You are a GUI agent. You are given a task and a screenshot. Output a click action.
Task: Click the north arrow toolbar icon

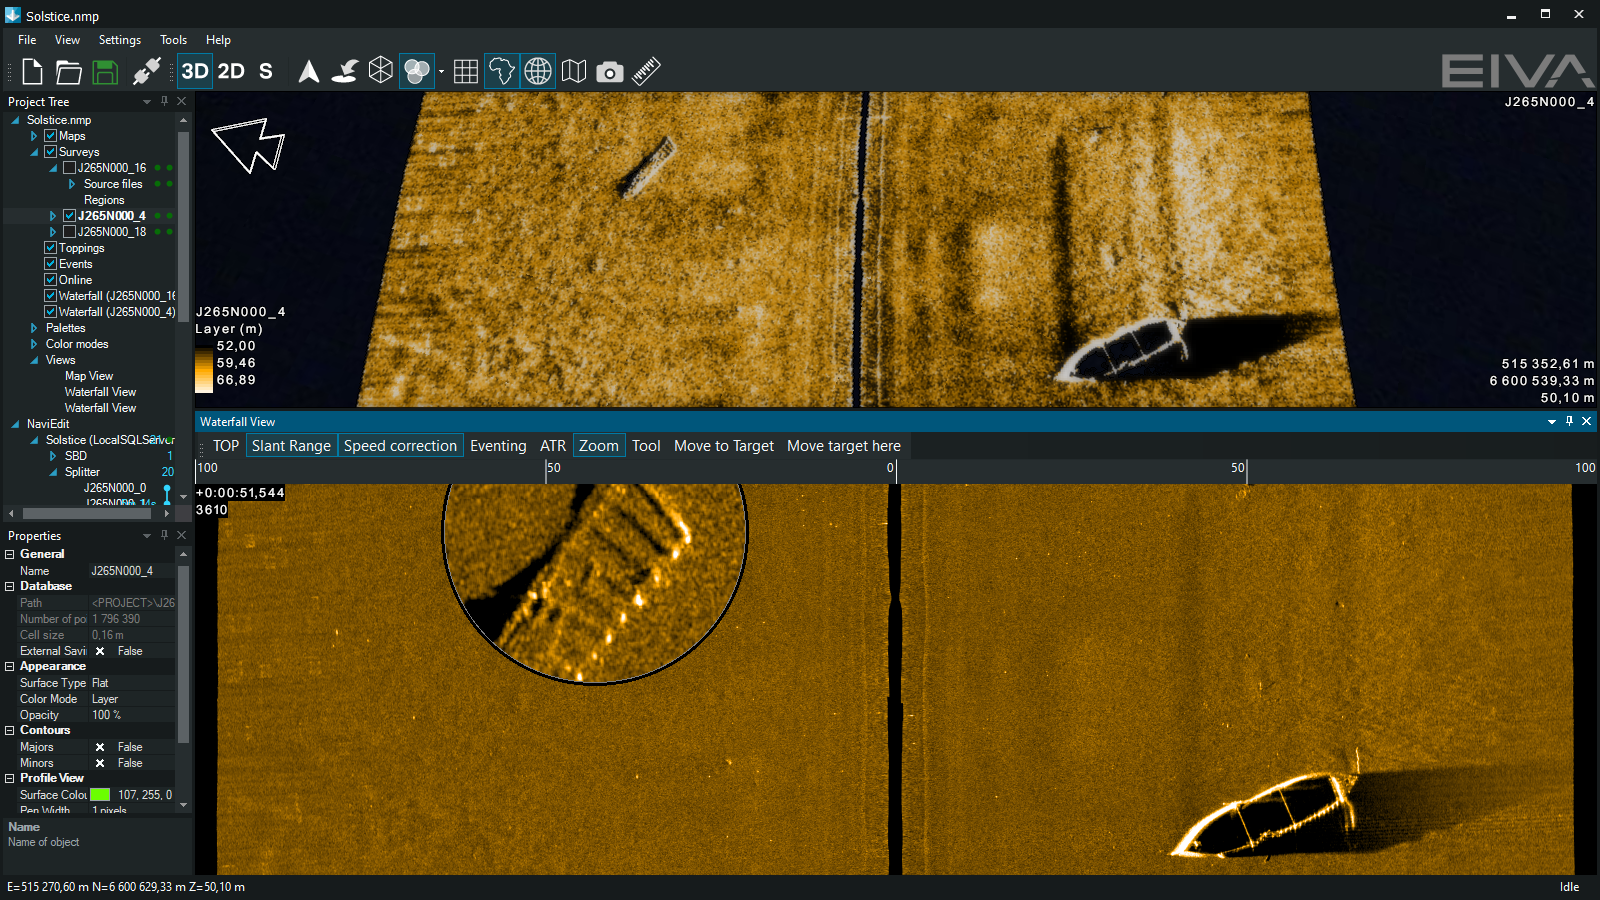click(x=309, y=71)
